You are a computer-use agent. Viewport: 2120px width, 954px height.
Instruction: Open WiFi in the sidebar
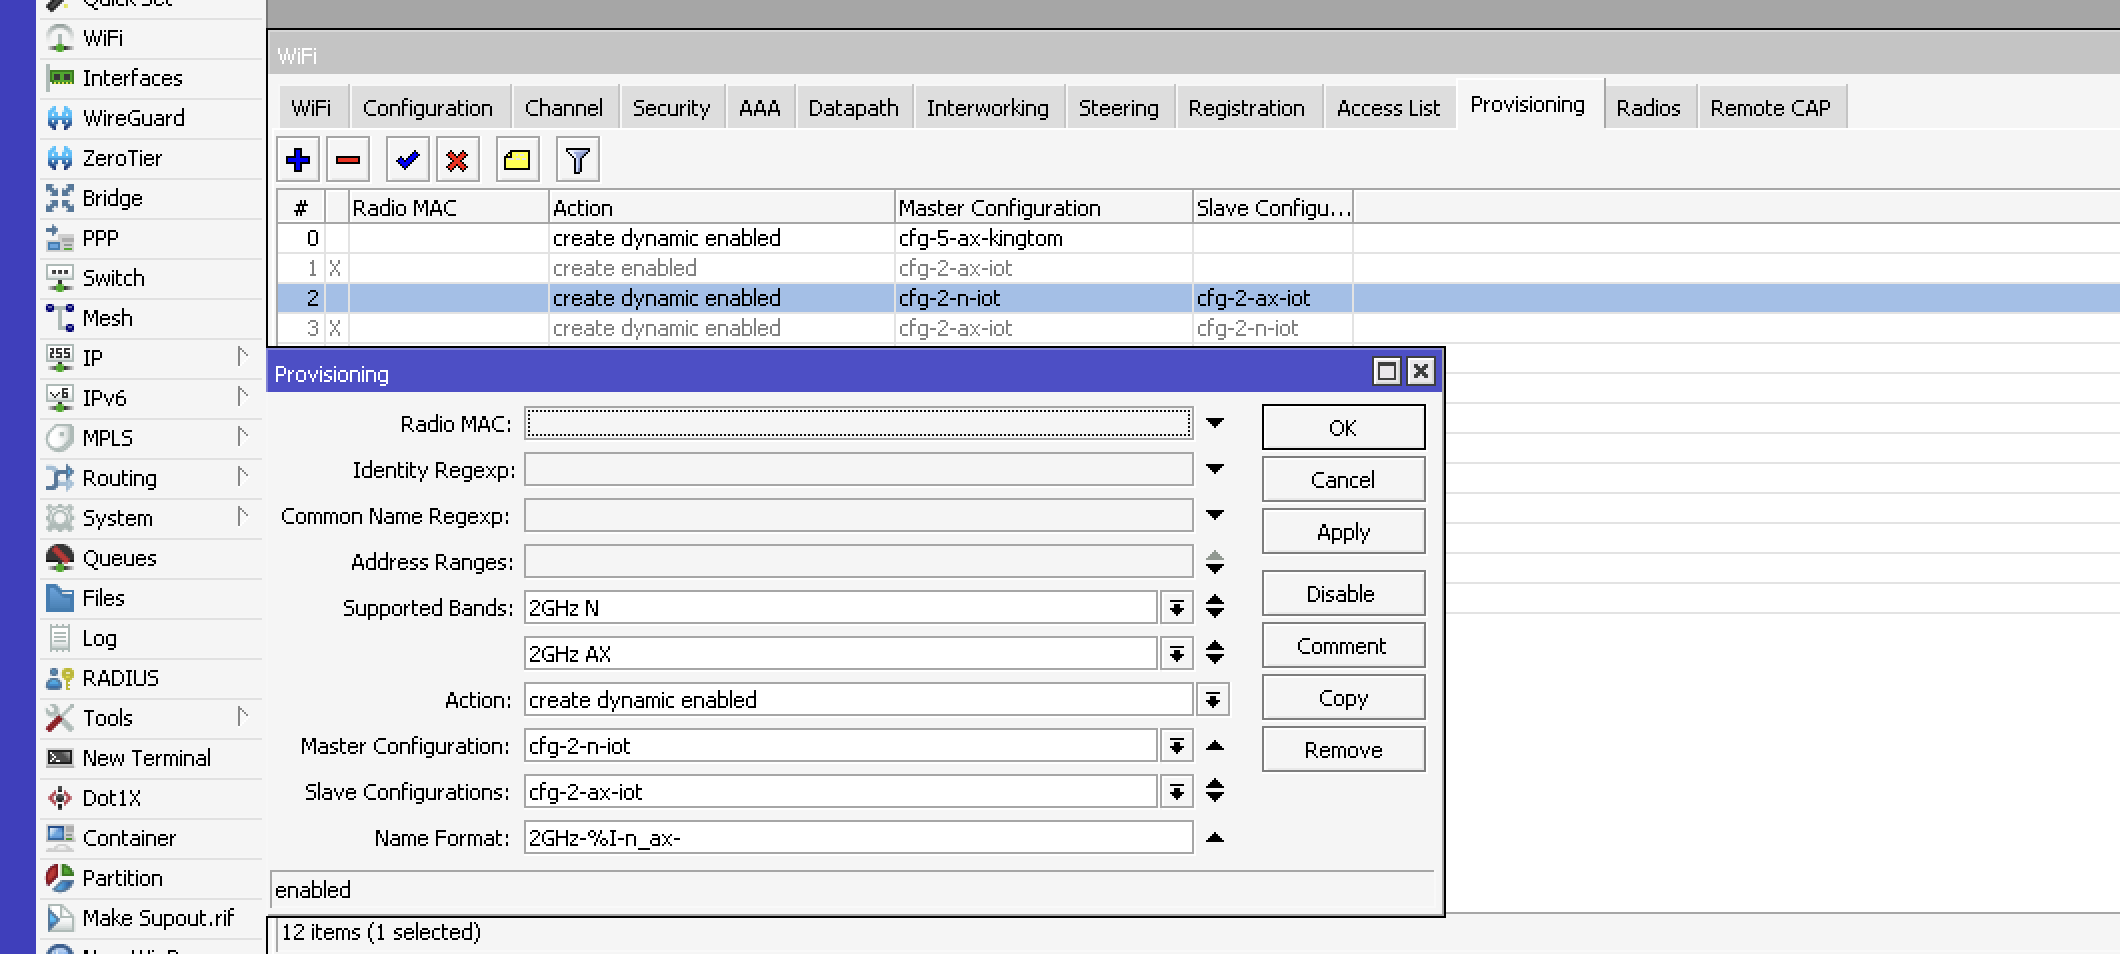coord(103,38)
